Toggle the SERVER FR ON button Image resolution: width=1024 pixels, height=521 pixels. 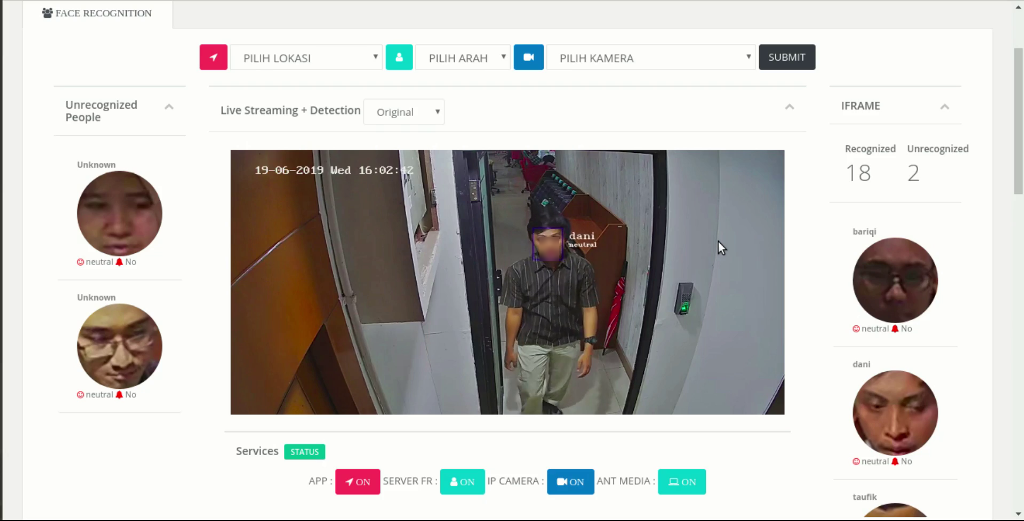pos(462,482)
